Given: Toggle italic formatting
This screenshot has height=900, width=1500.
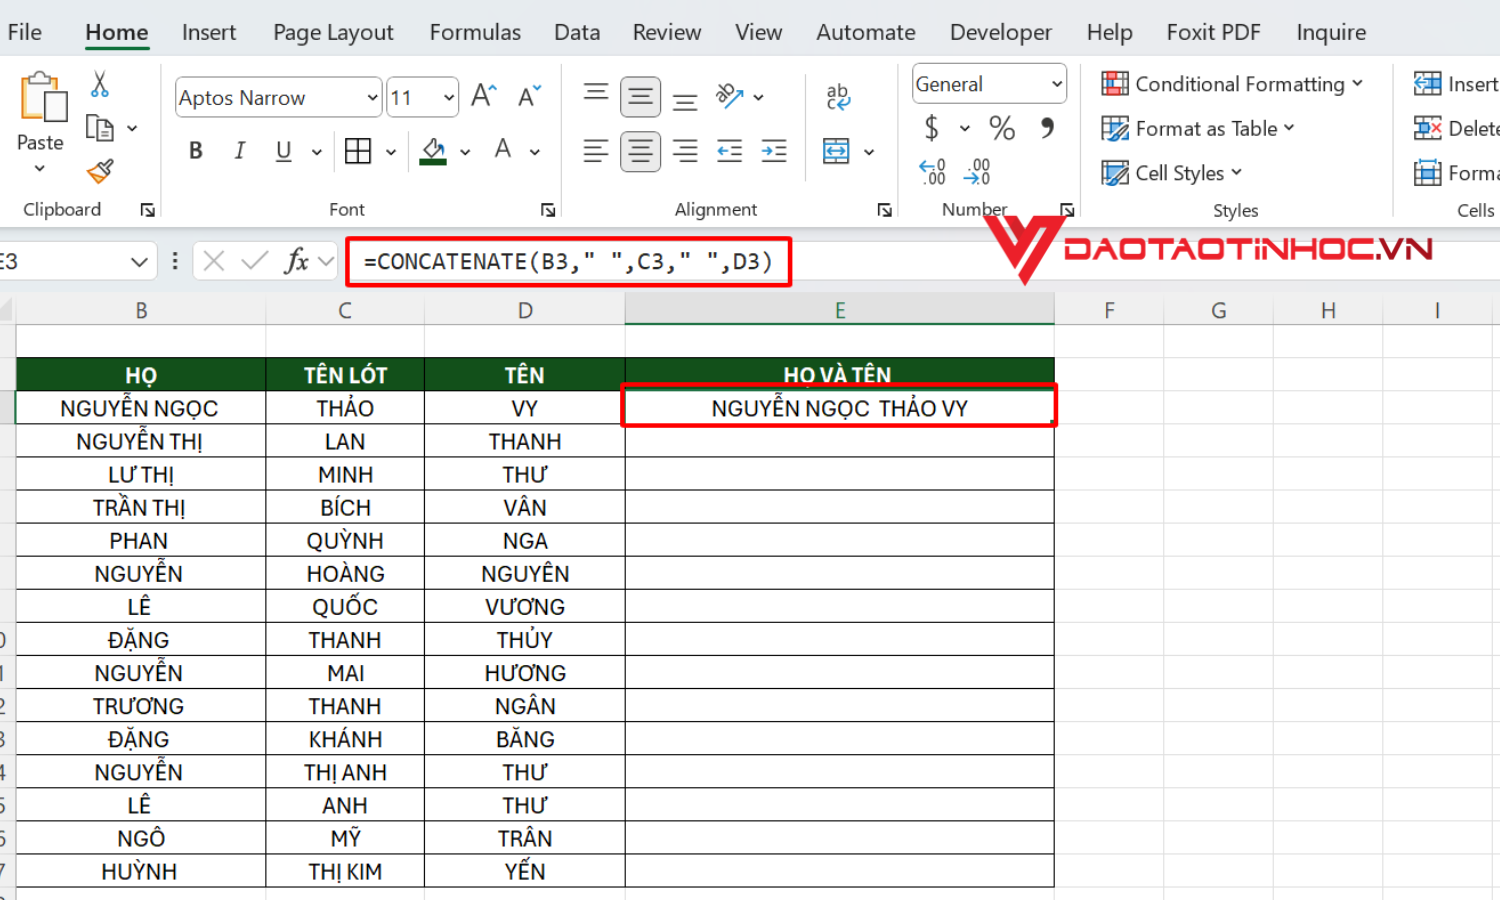Looking at the screenshot, I should pyautogui.click(x=240, y=150).
